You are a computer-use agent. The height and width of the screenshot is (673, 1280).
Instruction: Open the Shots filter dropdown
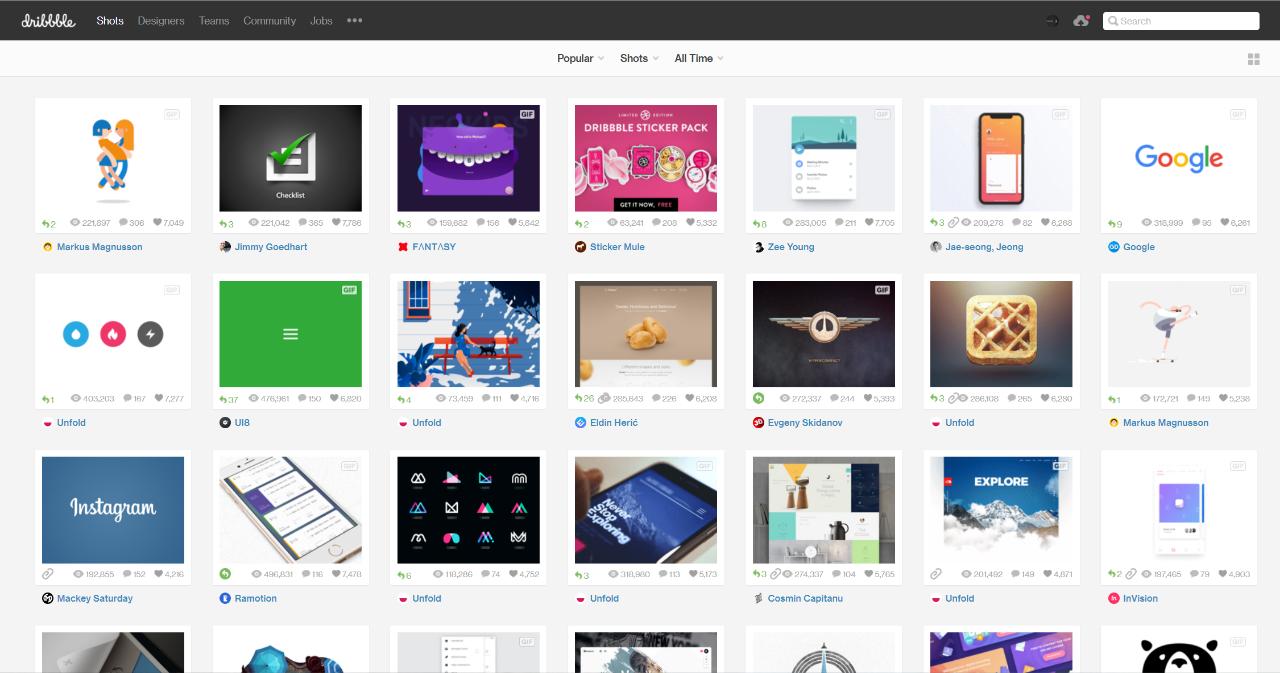639,58
